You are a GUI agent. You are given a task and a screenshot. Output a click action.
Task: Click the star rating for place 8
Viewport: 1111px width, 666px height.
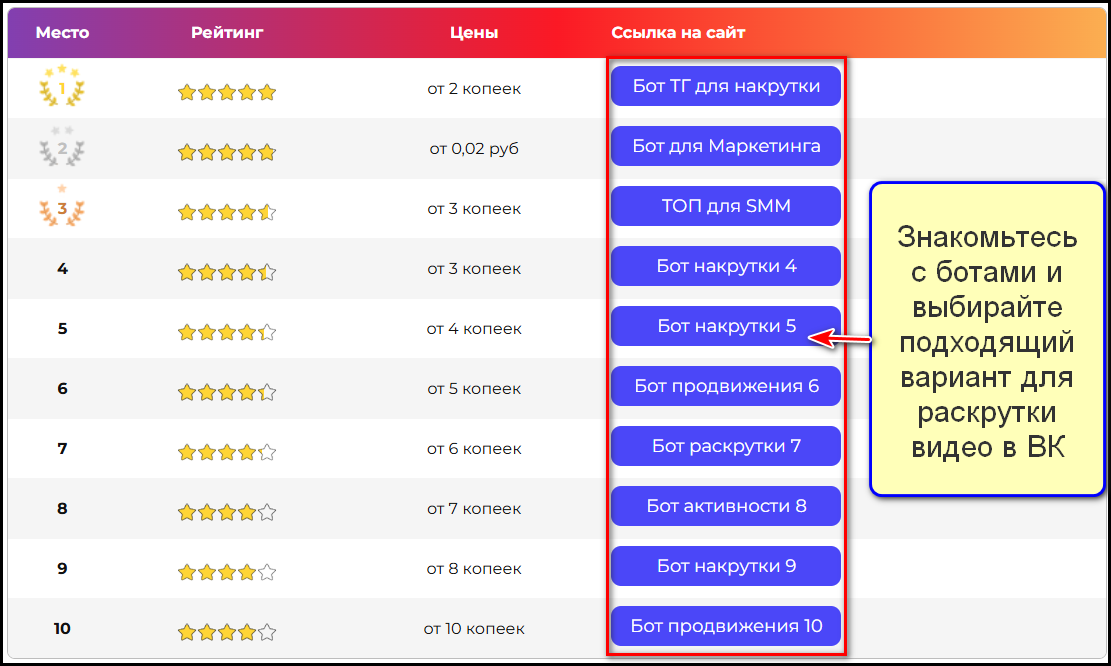(x=227, y=512)
